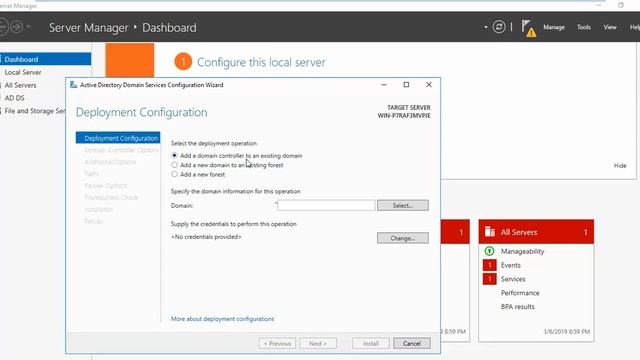Click the orange Quick Start tile

[x=130, y=60]
